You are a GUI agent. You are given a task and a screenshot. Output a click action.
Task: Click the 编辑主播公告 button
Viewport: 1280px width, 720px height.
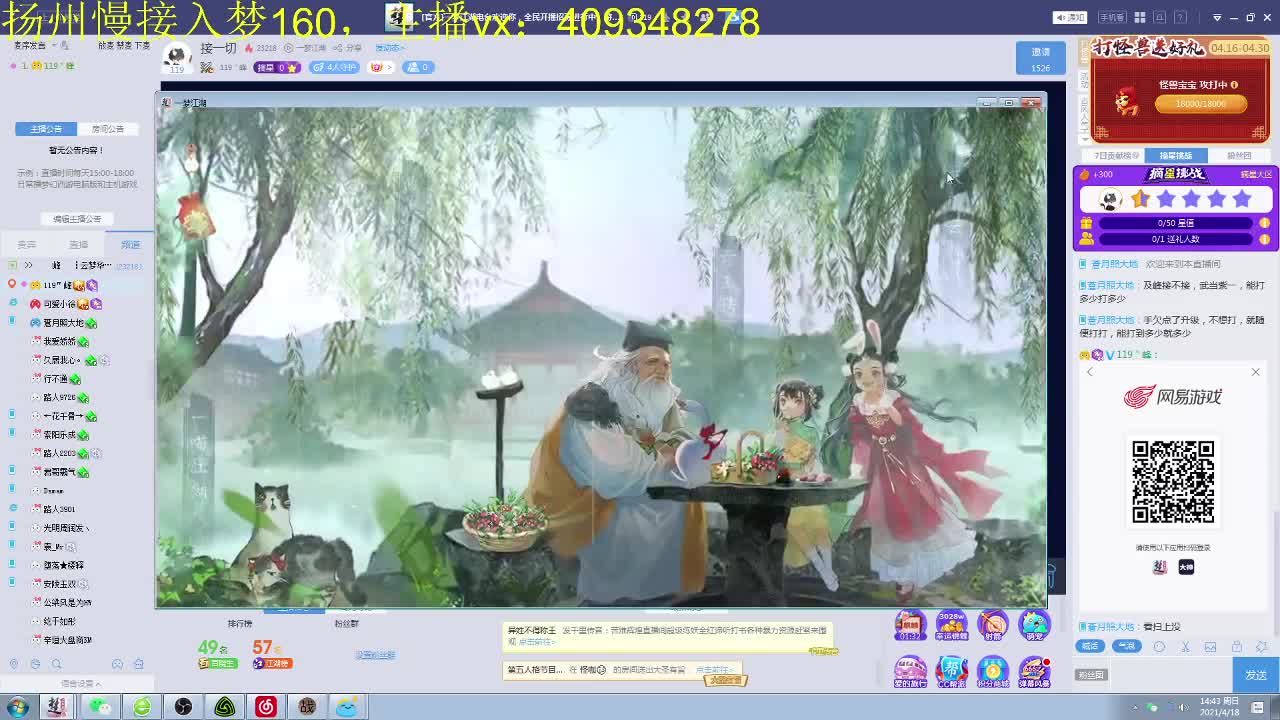(77, 219)
